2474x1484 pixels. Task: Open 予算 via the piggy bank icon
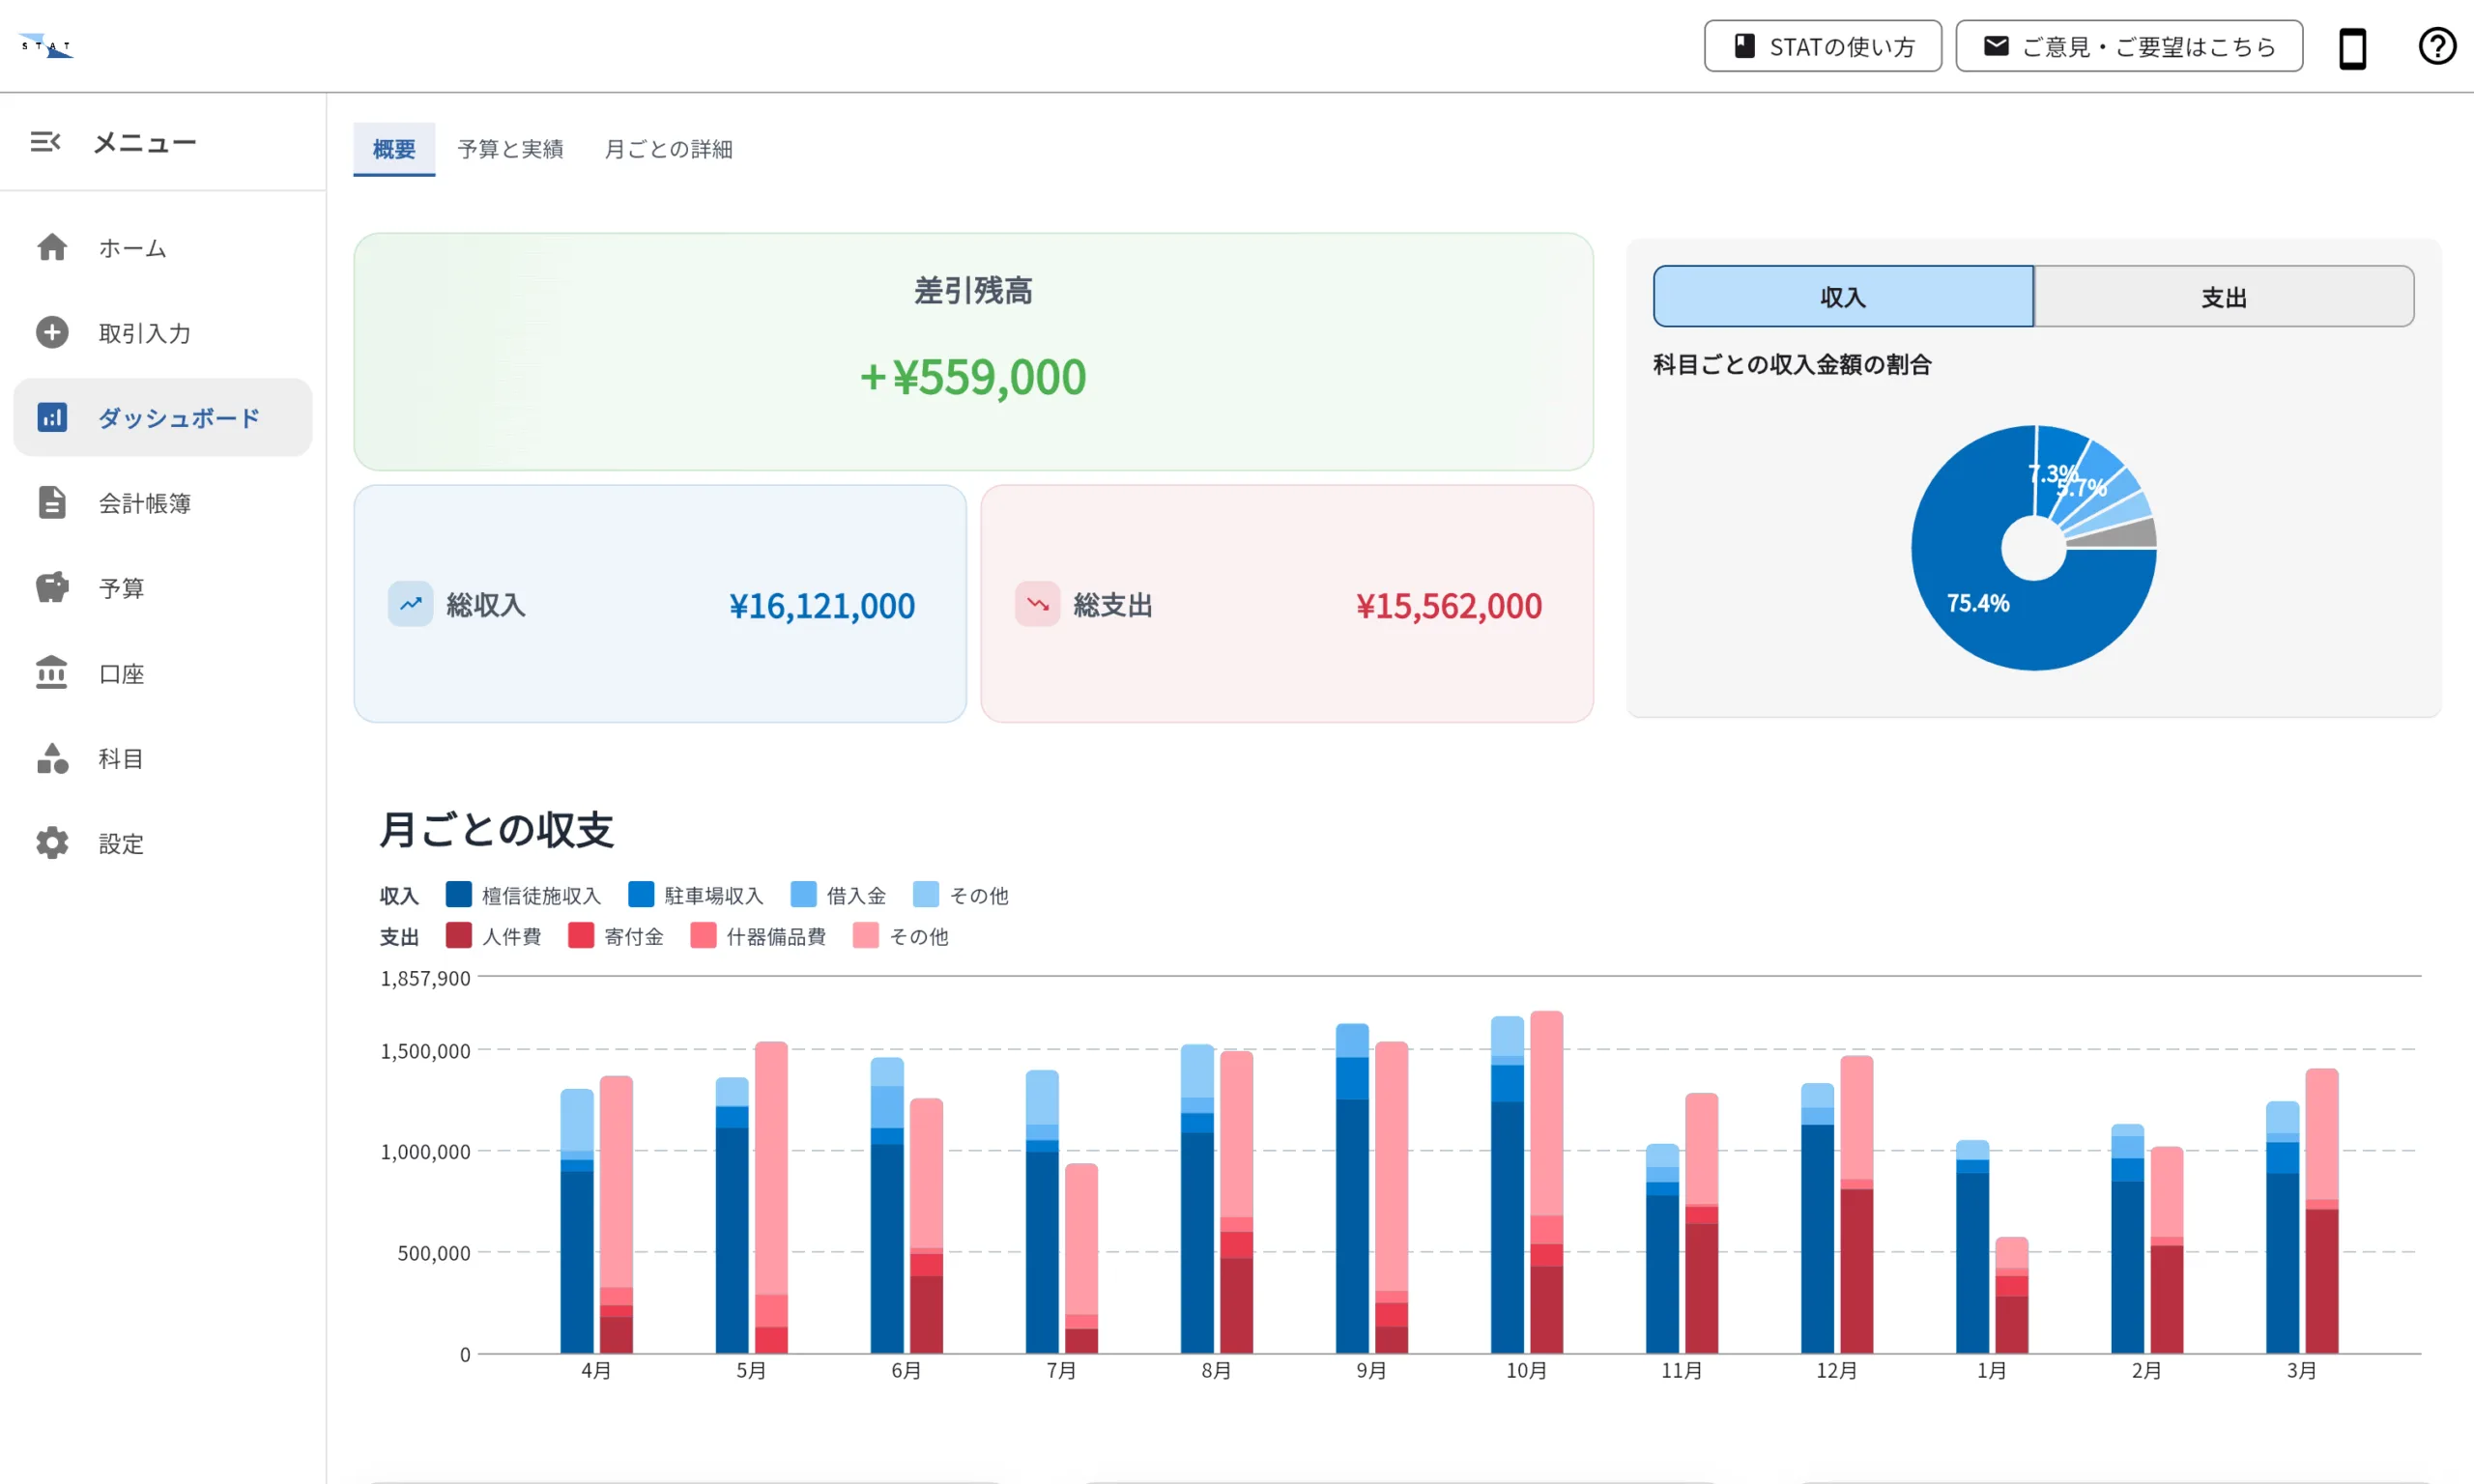[52, 587]
